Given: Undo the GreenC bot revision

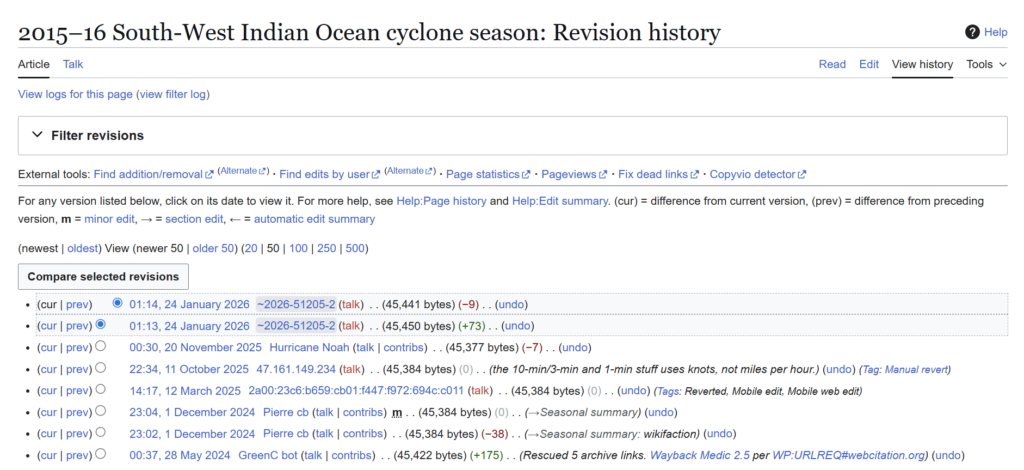Looking at the screenshot, I should tap(948, 455).
